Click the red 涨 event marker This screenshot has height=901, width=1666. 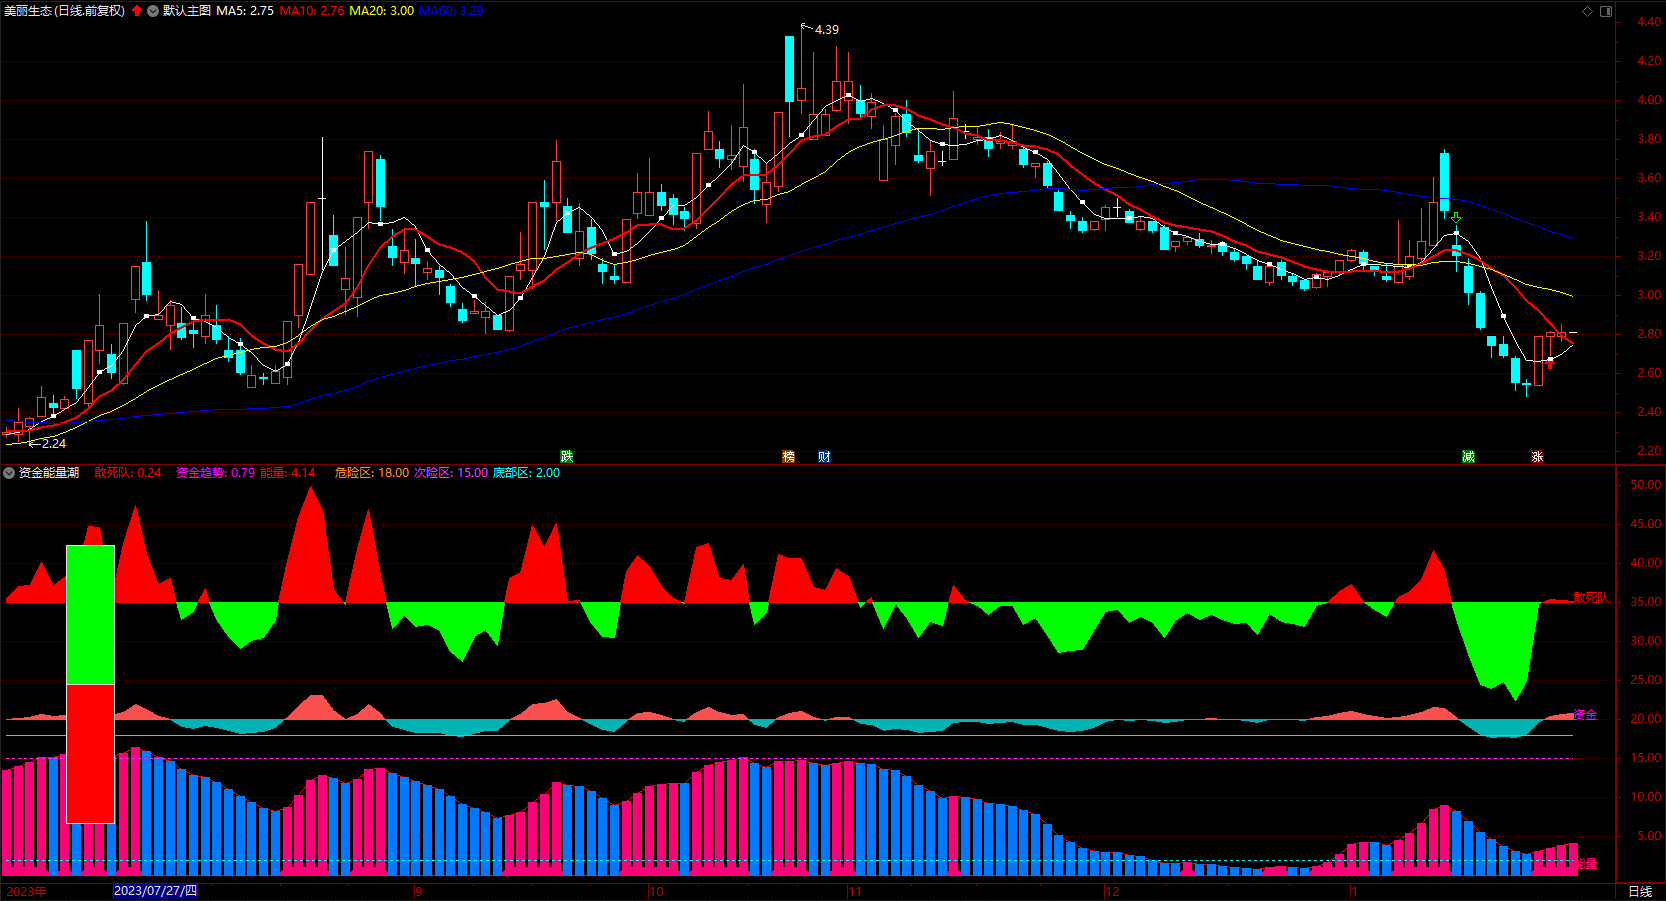click(x=1537, y=456)
